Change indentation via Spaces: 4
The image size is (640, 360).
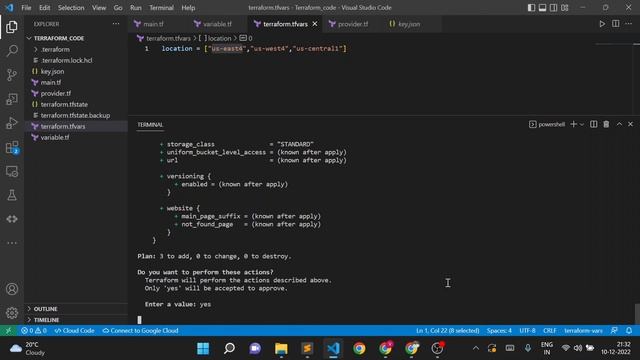click(x=499, y=330)
